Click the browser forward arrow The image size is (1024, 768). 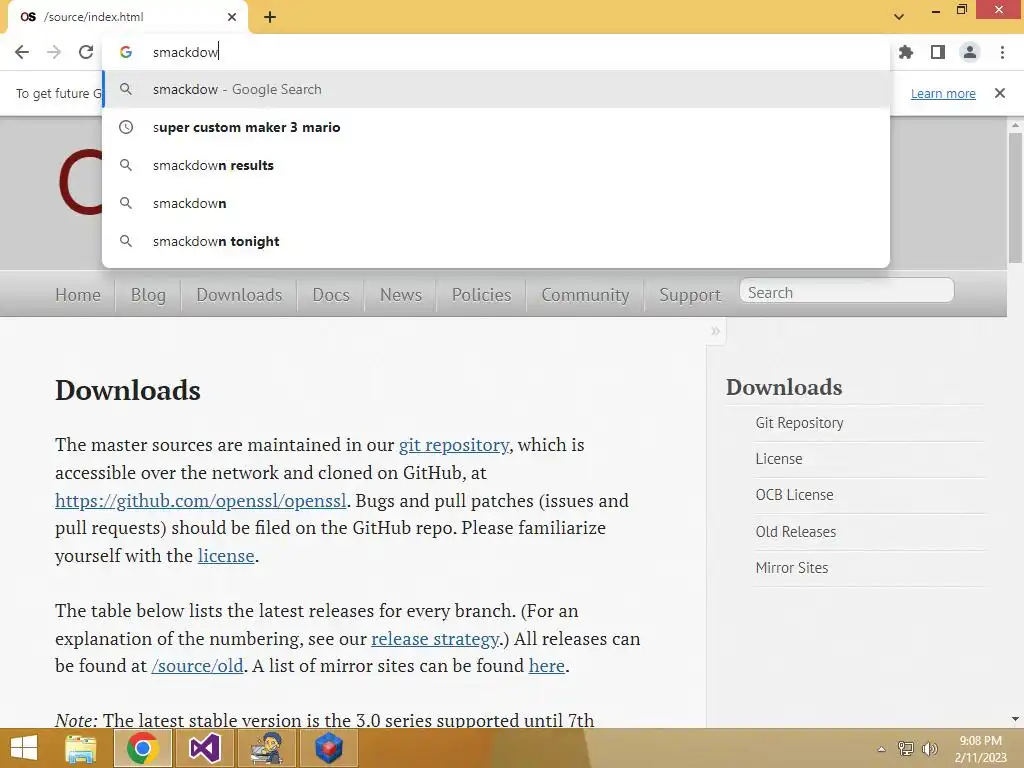54,52
